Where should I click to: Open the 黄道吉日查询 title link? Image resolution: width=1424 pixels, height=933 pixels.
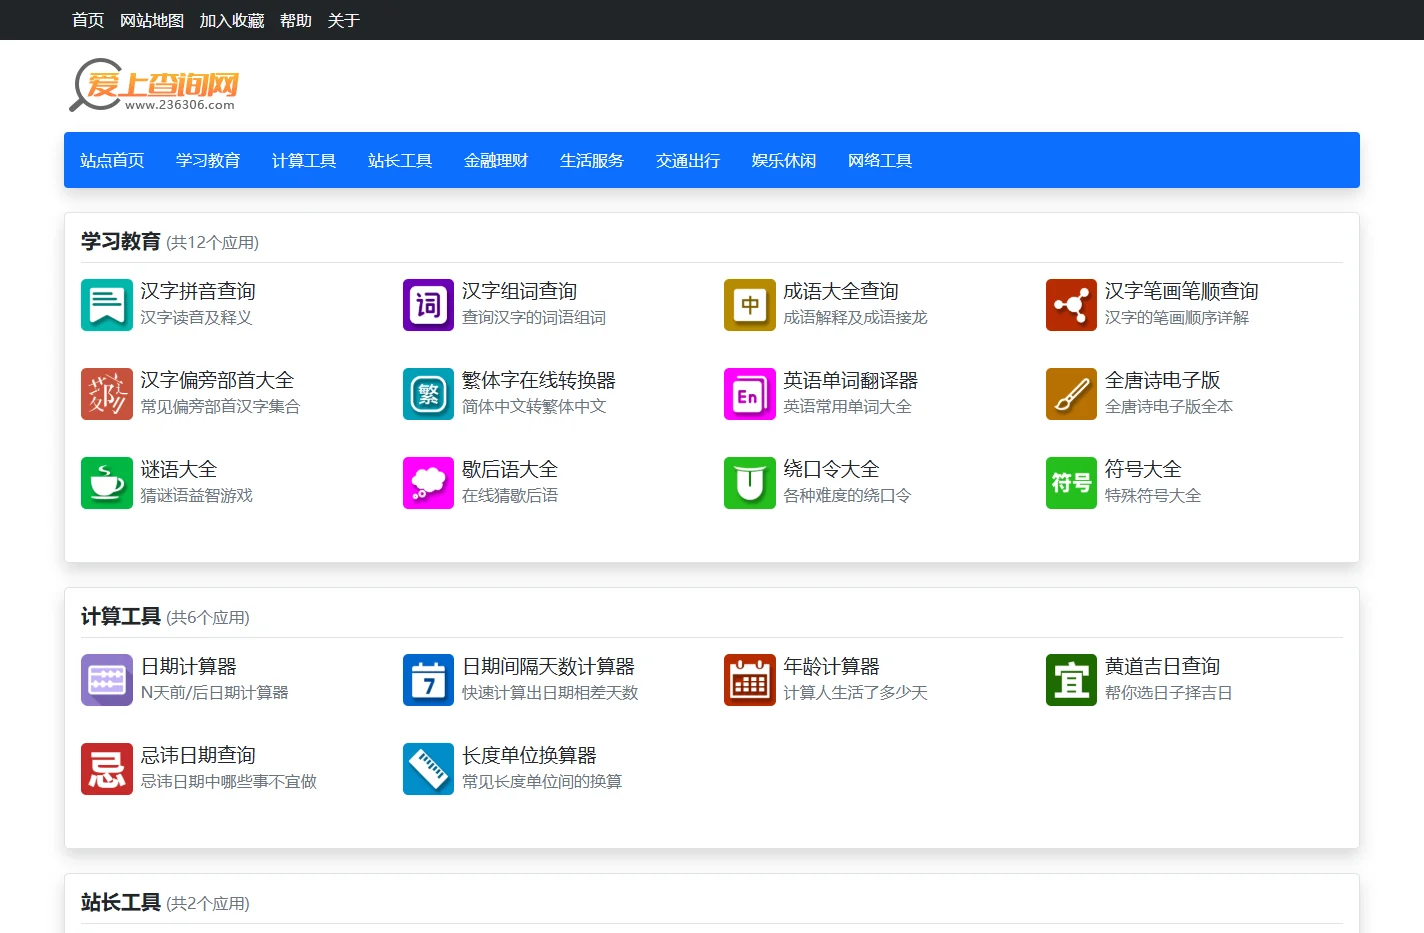(x=1163, y=666)
